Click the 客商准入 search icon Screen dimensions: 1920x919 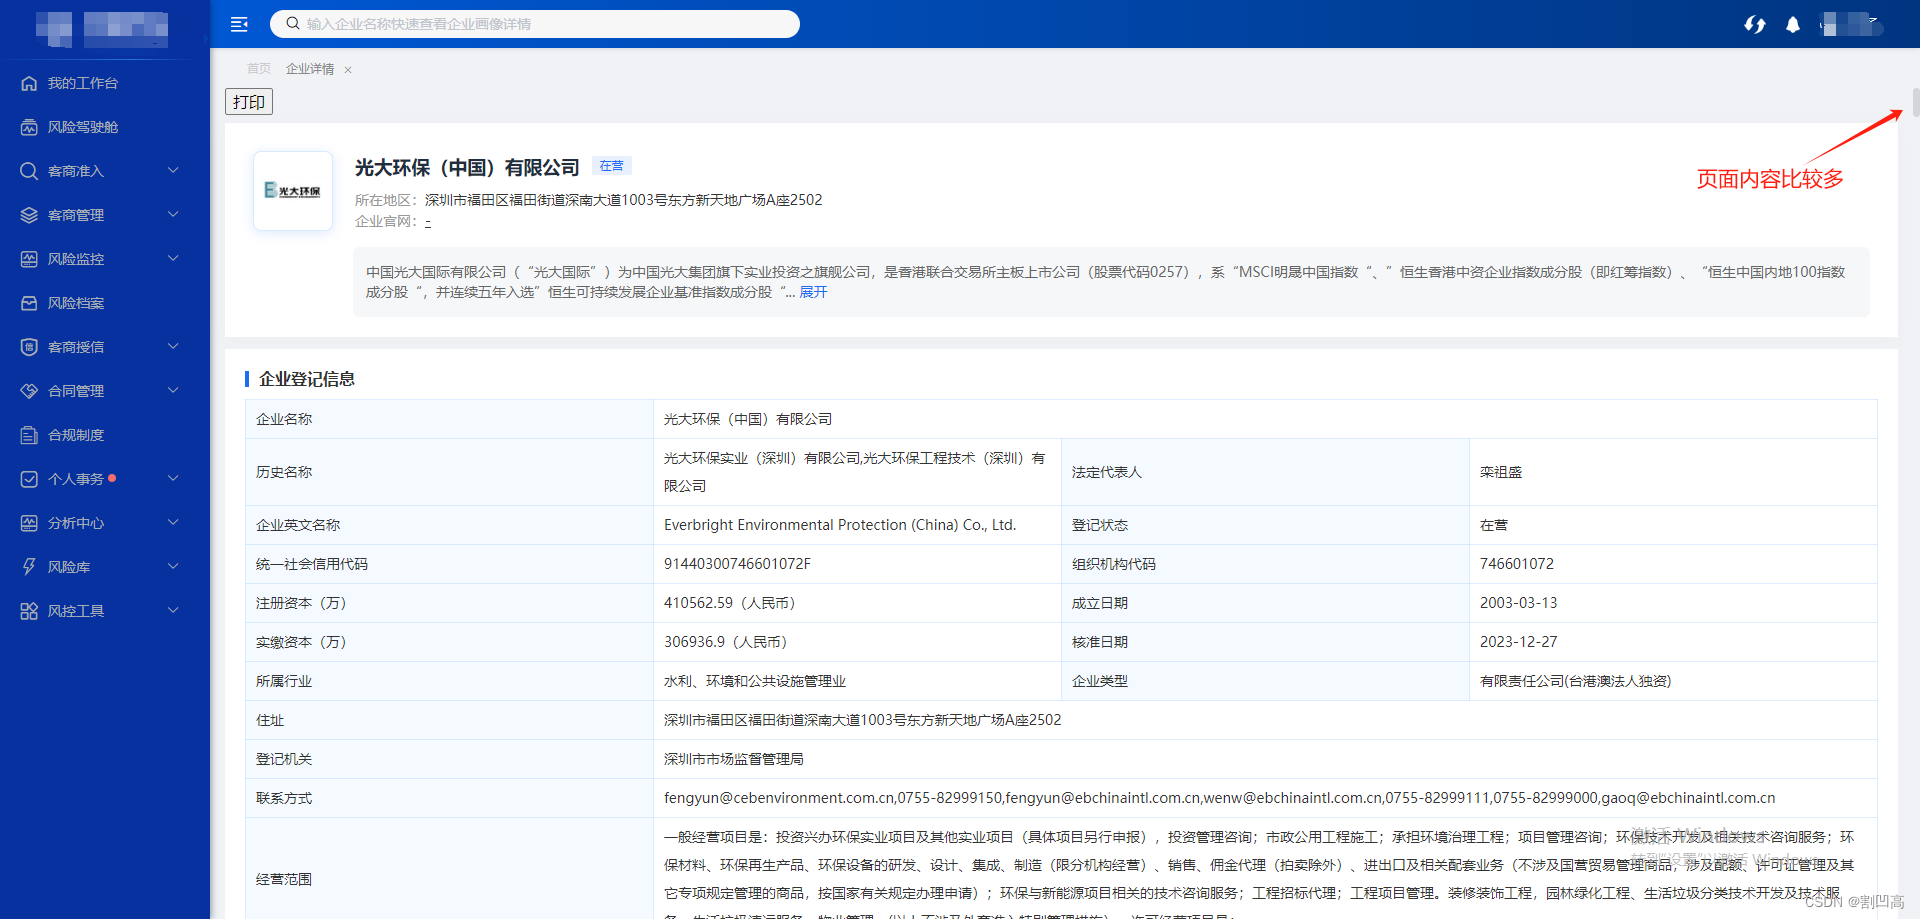29,171
